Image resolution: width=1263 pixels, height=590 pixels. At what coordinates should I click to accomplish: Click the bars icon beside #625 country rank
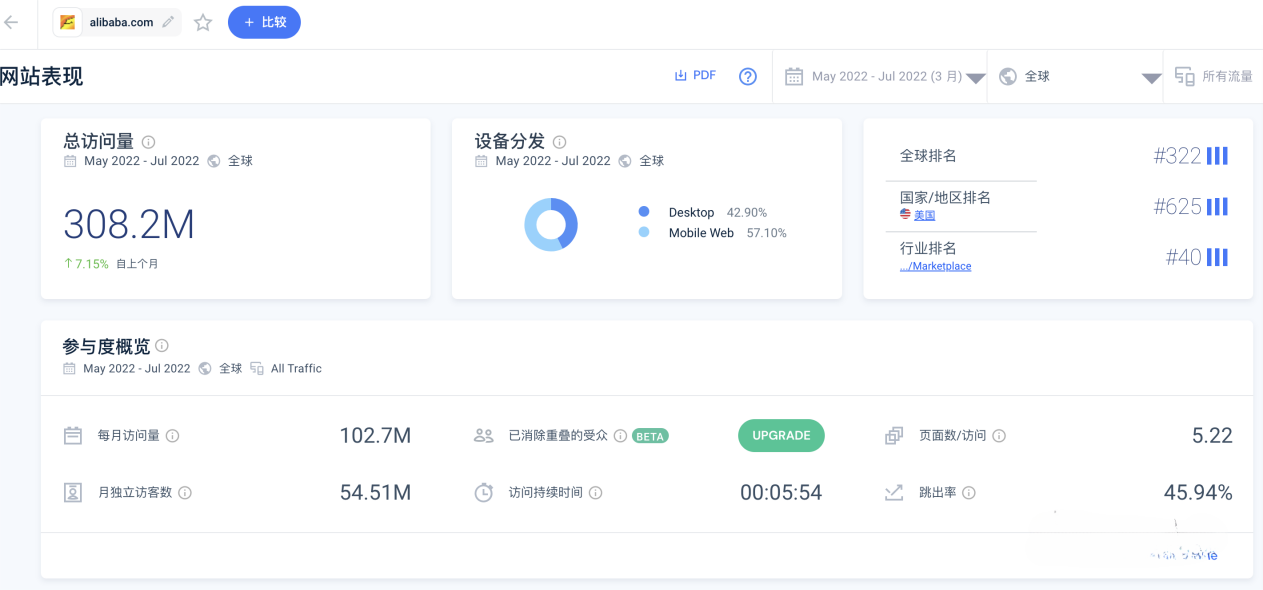(1217, 206)
